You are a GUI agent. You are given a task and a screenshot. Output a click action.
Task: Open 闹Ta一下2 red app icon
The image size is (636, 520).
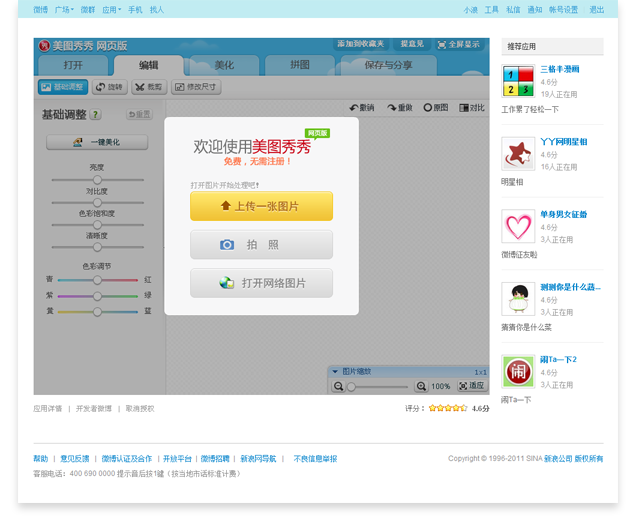coord(518,371)
